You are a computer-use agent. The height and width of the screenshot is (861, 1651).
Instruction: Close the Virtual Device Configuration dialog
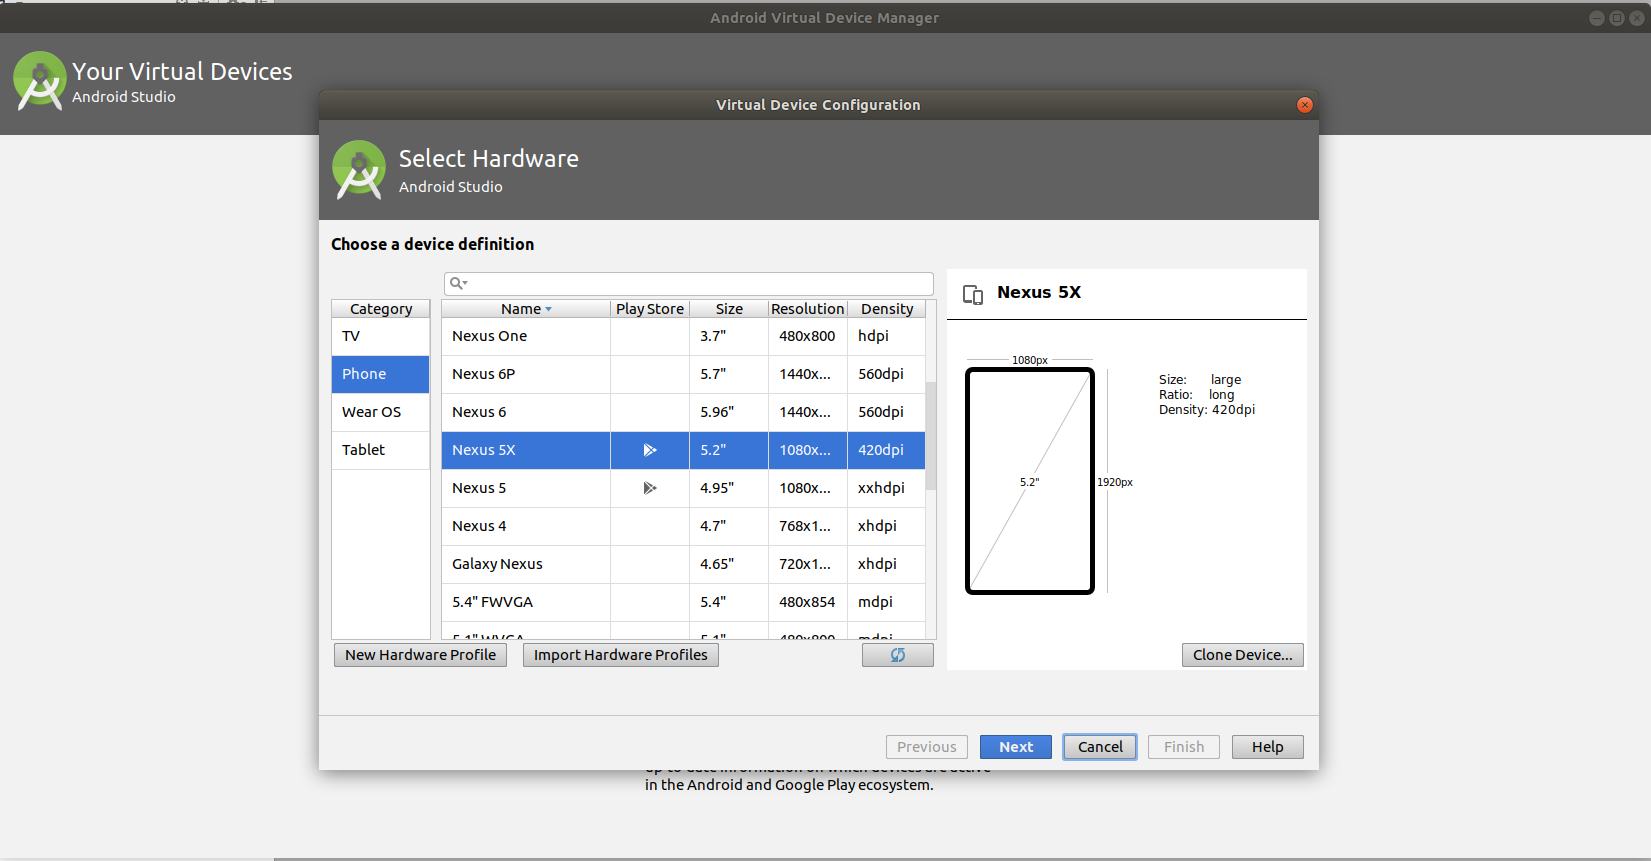pyautogui.click(x=1305, y=105)
